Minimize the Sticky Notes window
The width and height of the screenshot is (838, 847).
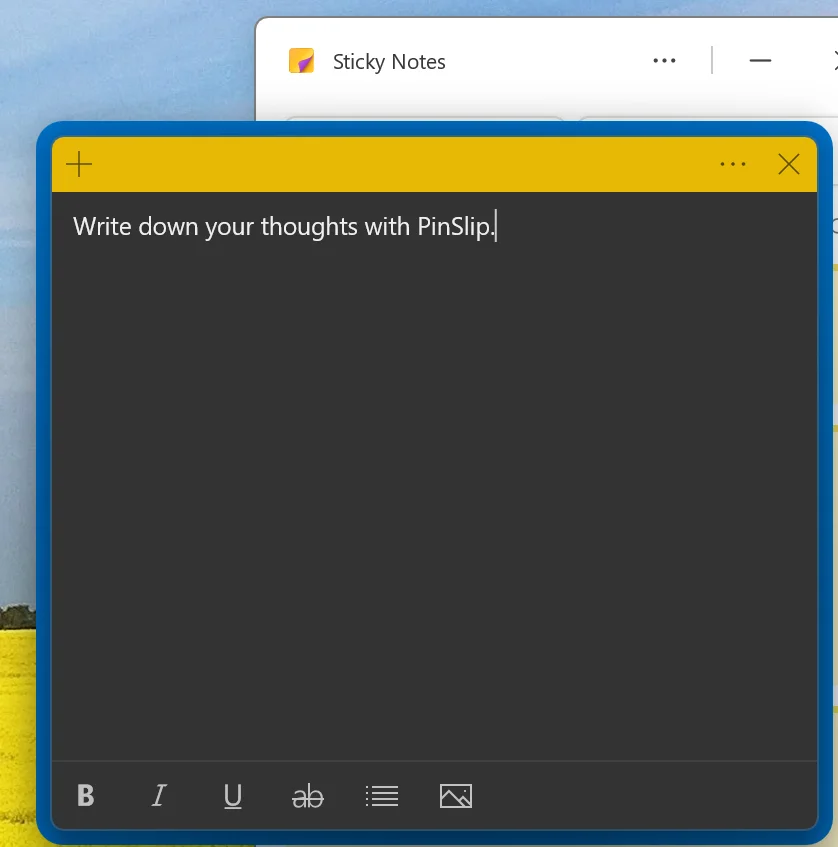click(x=760, y=60)
